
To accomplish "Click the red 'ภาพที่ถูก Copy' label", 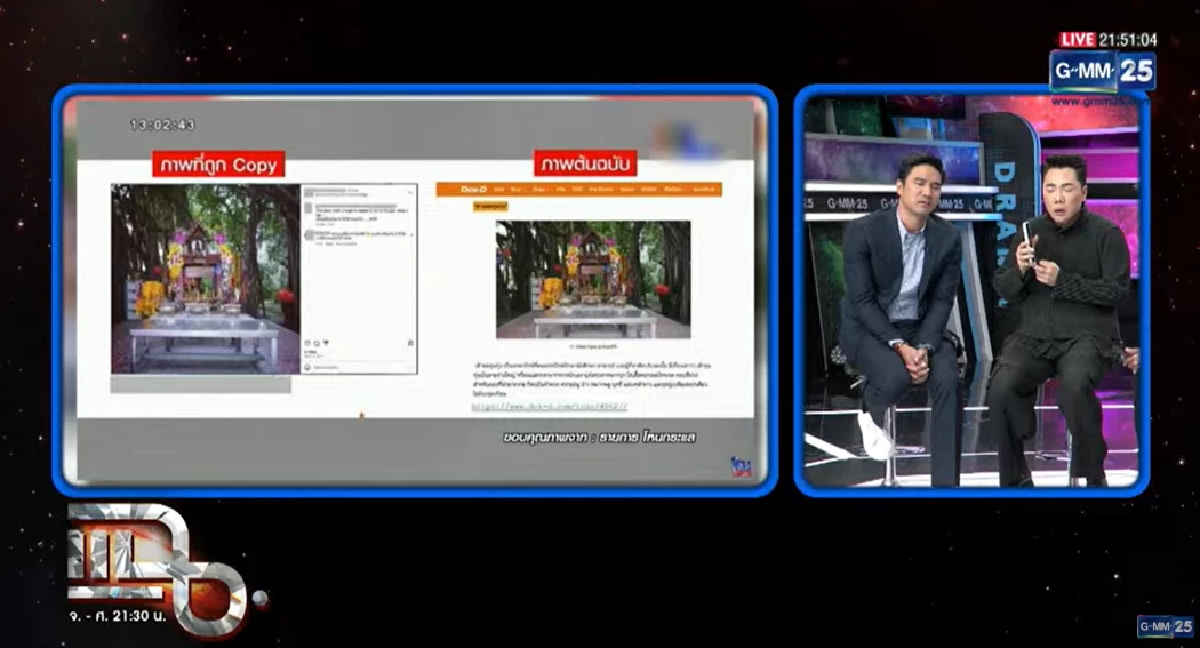I will [x=219, y=164].
